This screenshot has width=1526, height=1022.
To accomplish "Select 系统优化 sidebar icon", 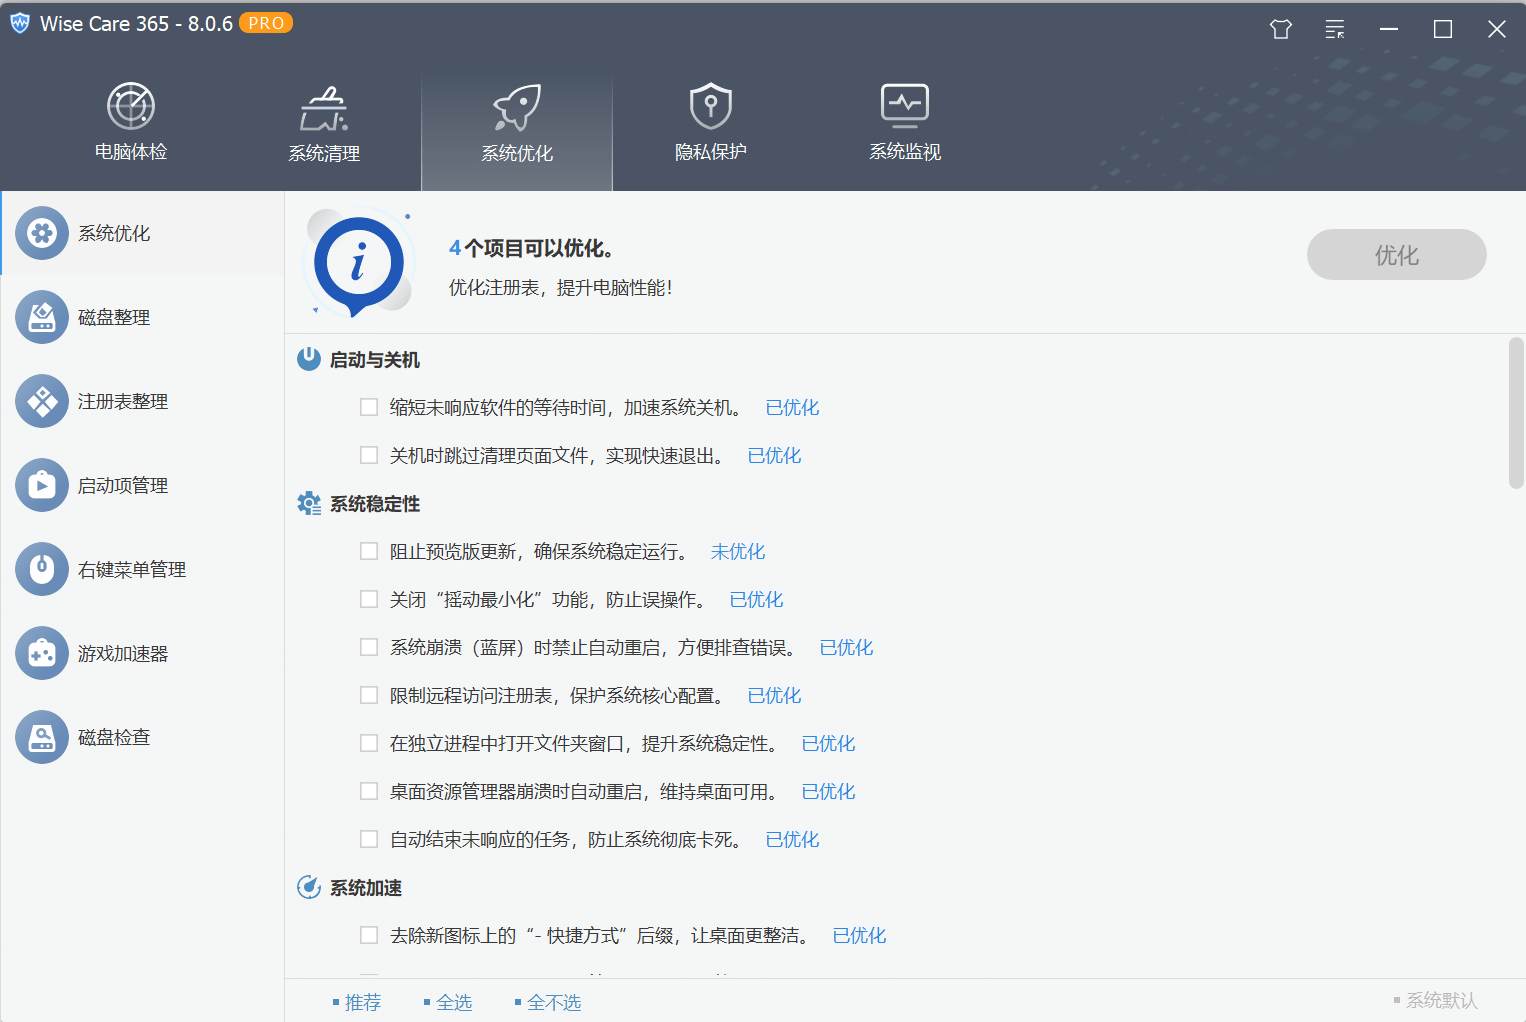I will (42, 233).
